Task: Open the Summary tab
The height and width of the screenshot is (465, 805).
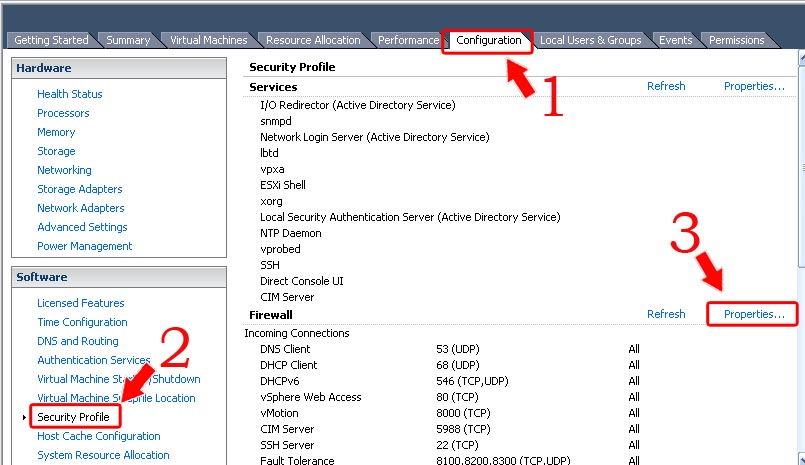Action: [128, 40]
